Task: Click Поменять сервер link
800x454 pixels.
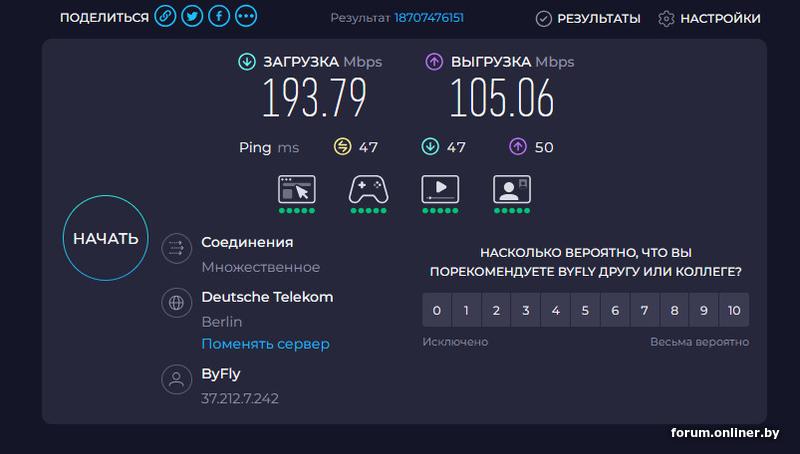Action: pos(265,344)
